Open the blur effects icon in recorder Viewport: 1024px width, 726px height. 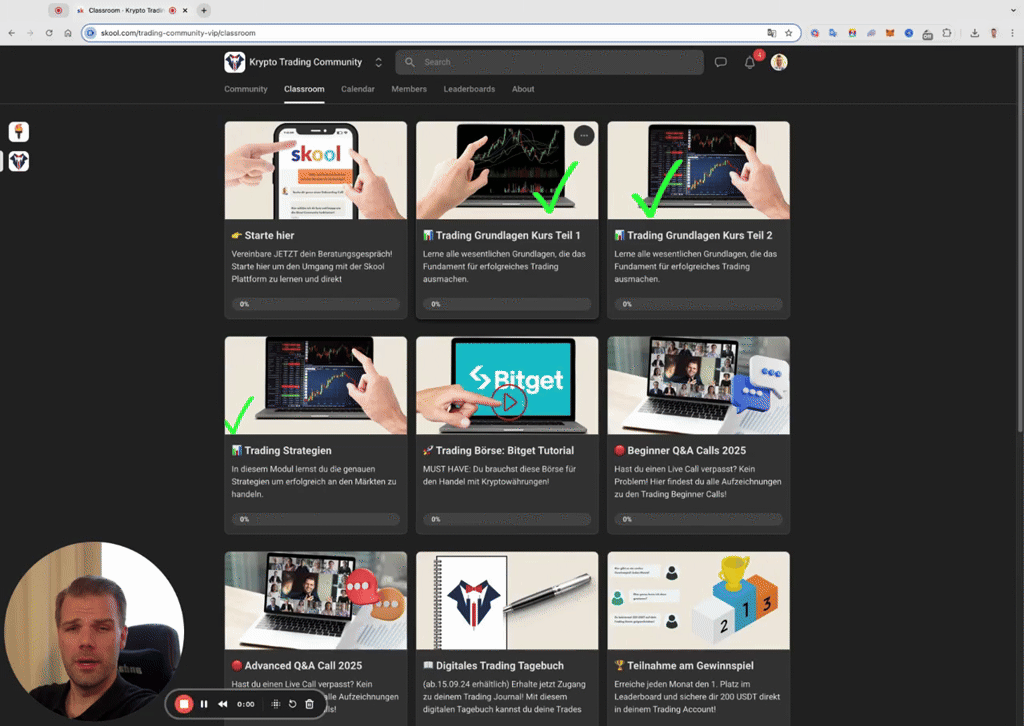point(276,704)
